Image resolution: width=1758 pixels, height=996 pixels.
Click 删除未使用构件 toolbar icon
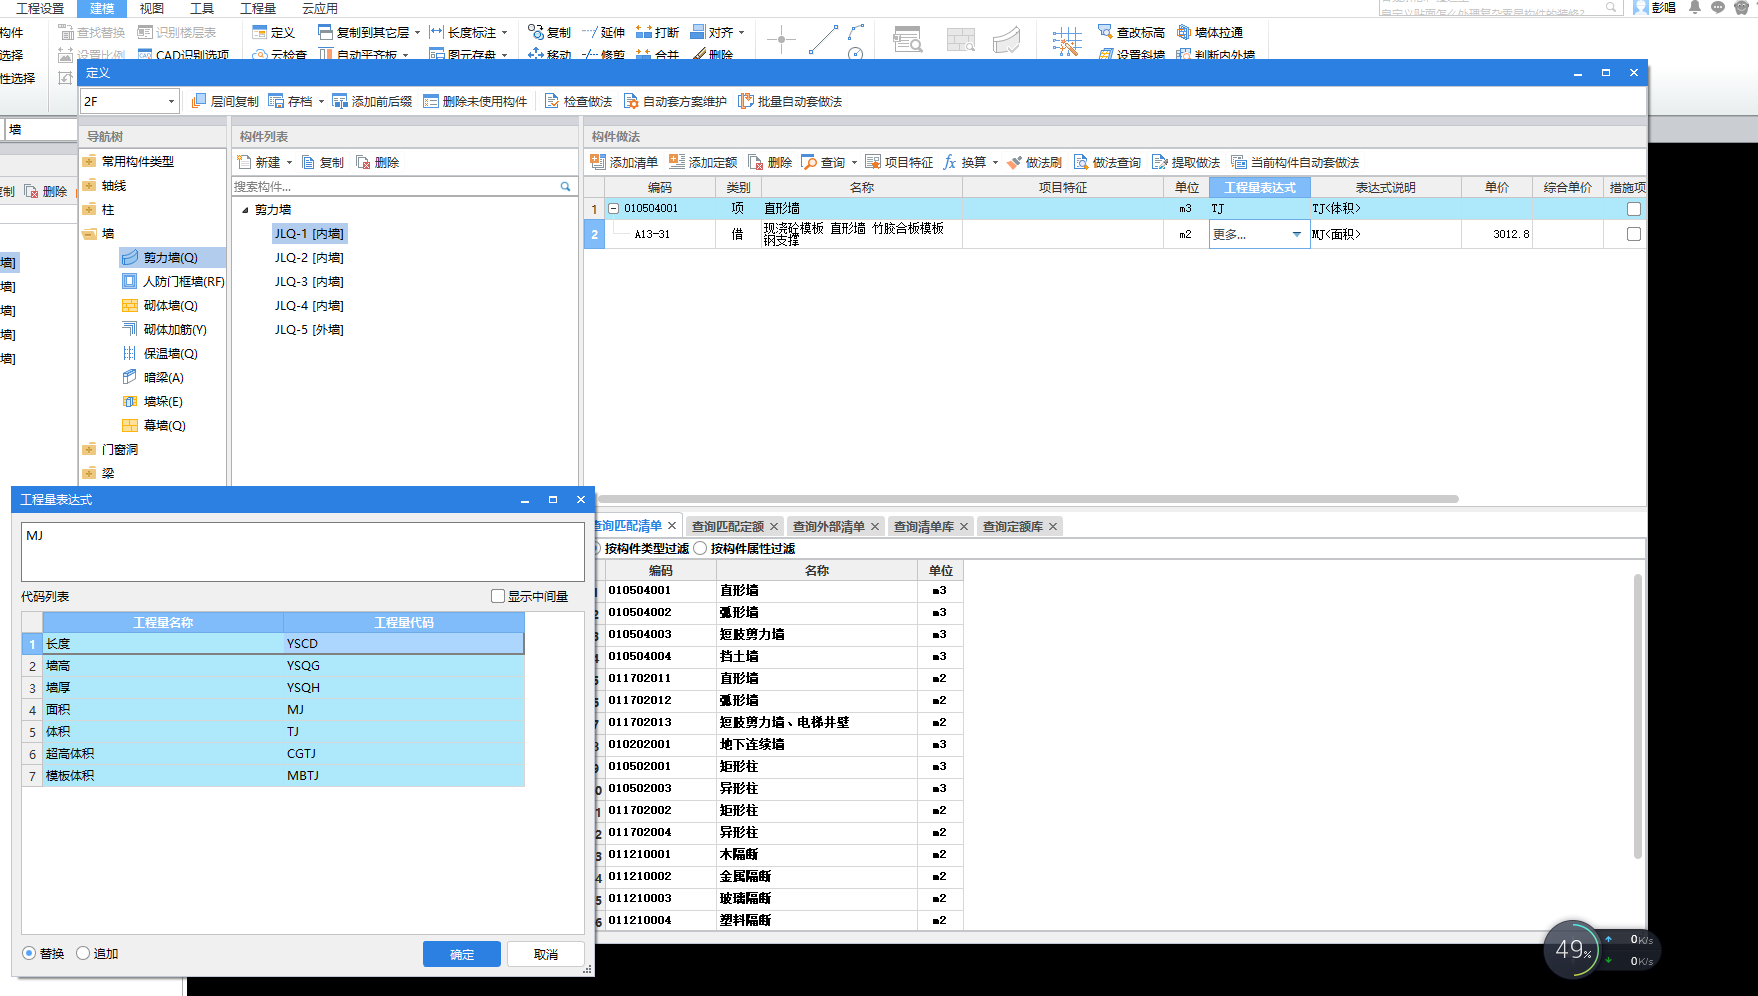click(431, 102)
